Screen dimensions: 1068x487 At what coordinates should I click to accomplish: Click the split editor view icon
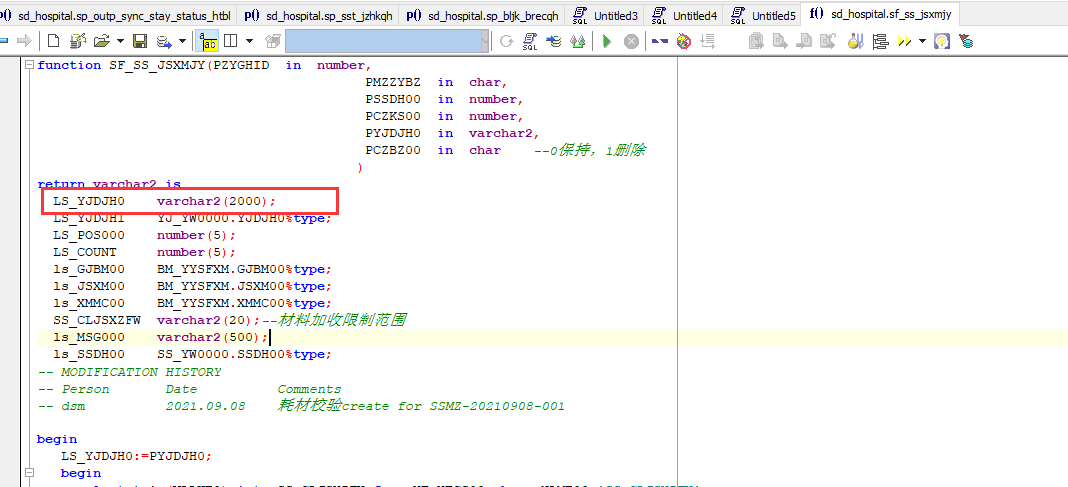(x=230, y=42)
